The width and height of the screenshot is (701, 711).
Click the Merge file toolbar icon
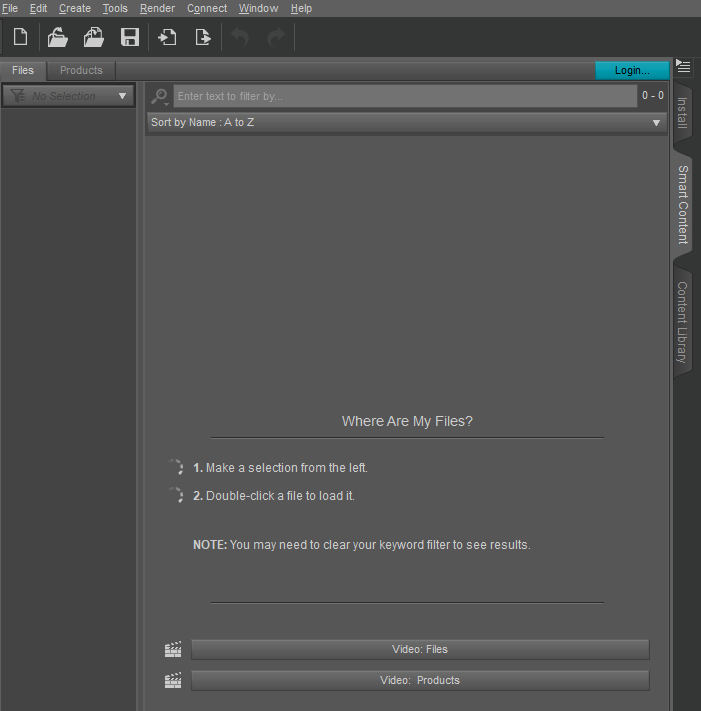[93, 37]
